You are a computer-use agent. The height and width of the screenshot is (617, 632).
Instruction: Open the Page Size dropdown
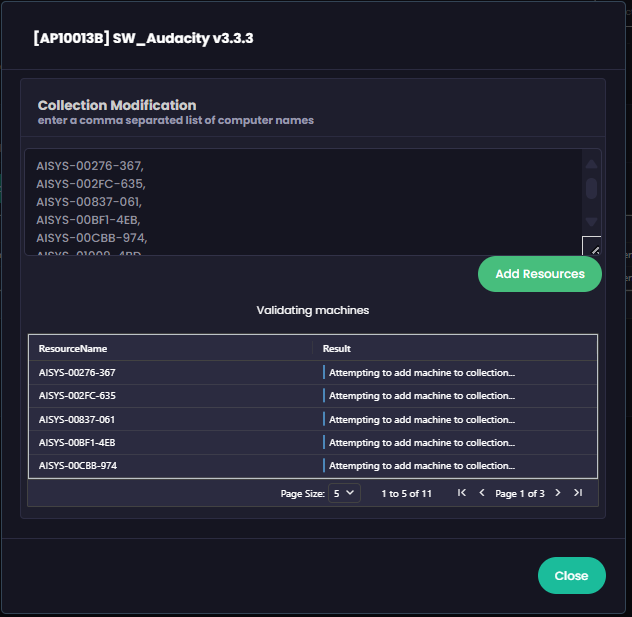pos(344,493)
